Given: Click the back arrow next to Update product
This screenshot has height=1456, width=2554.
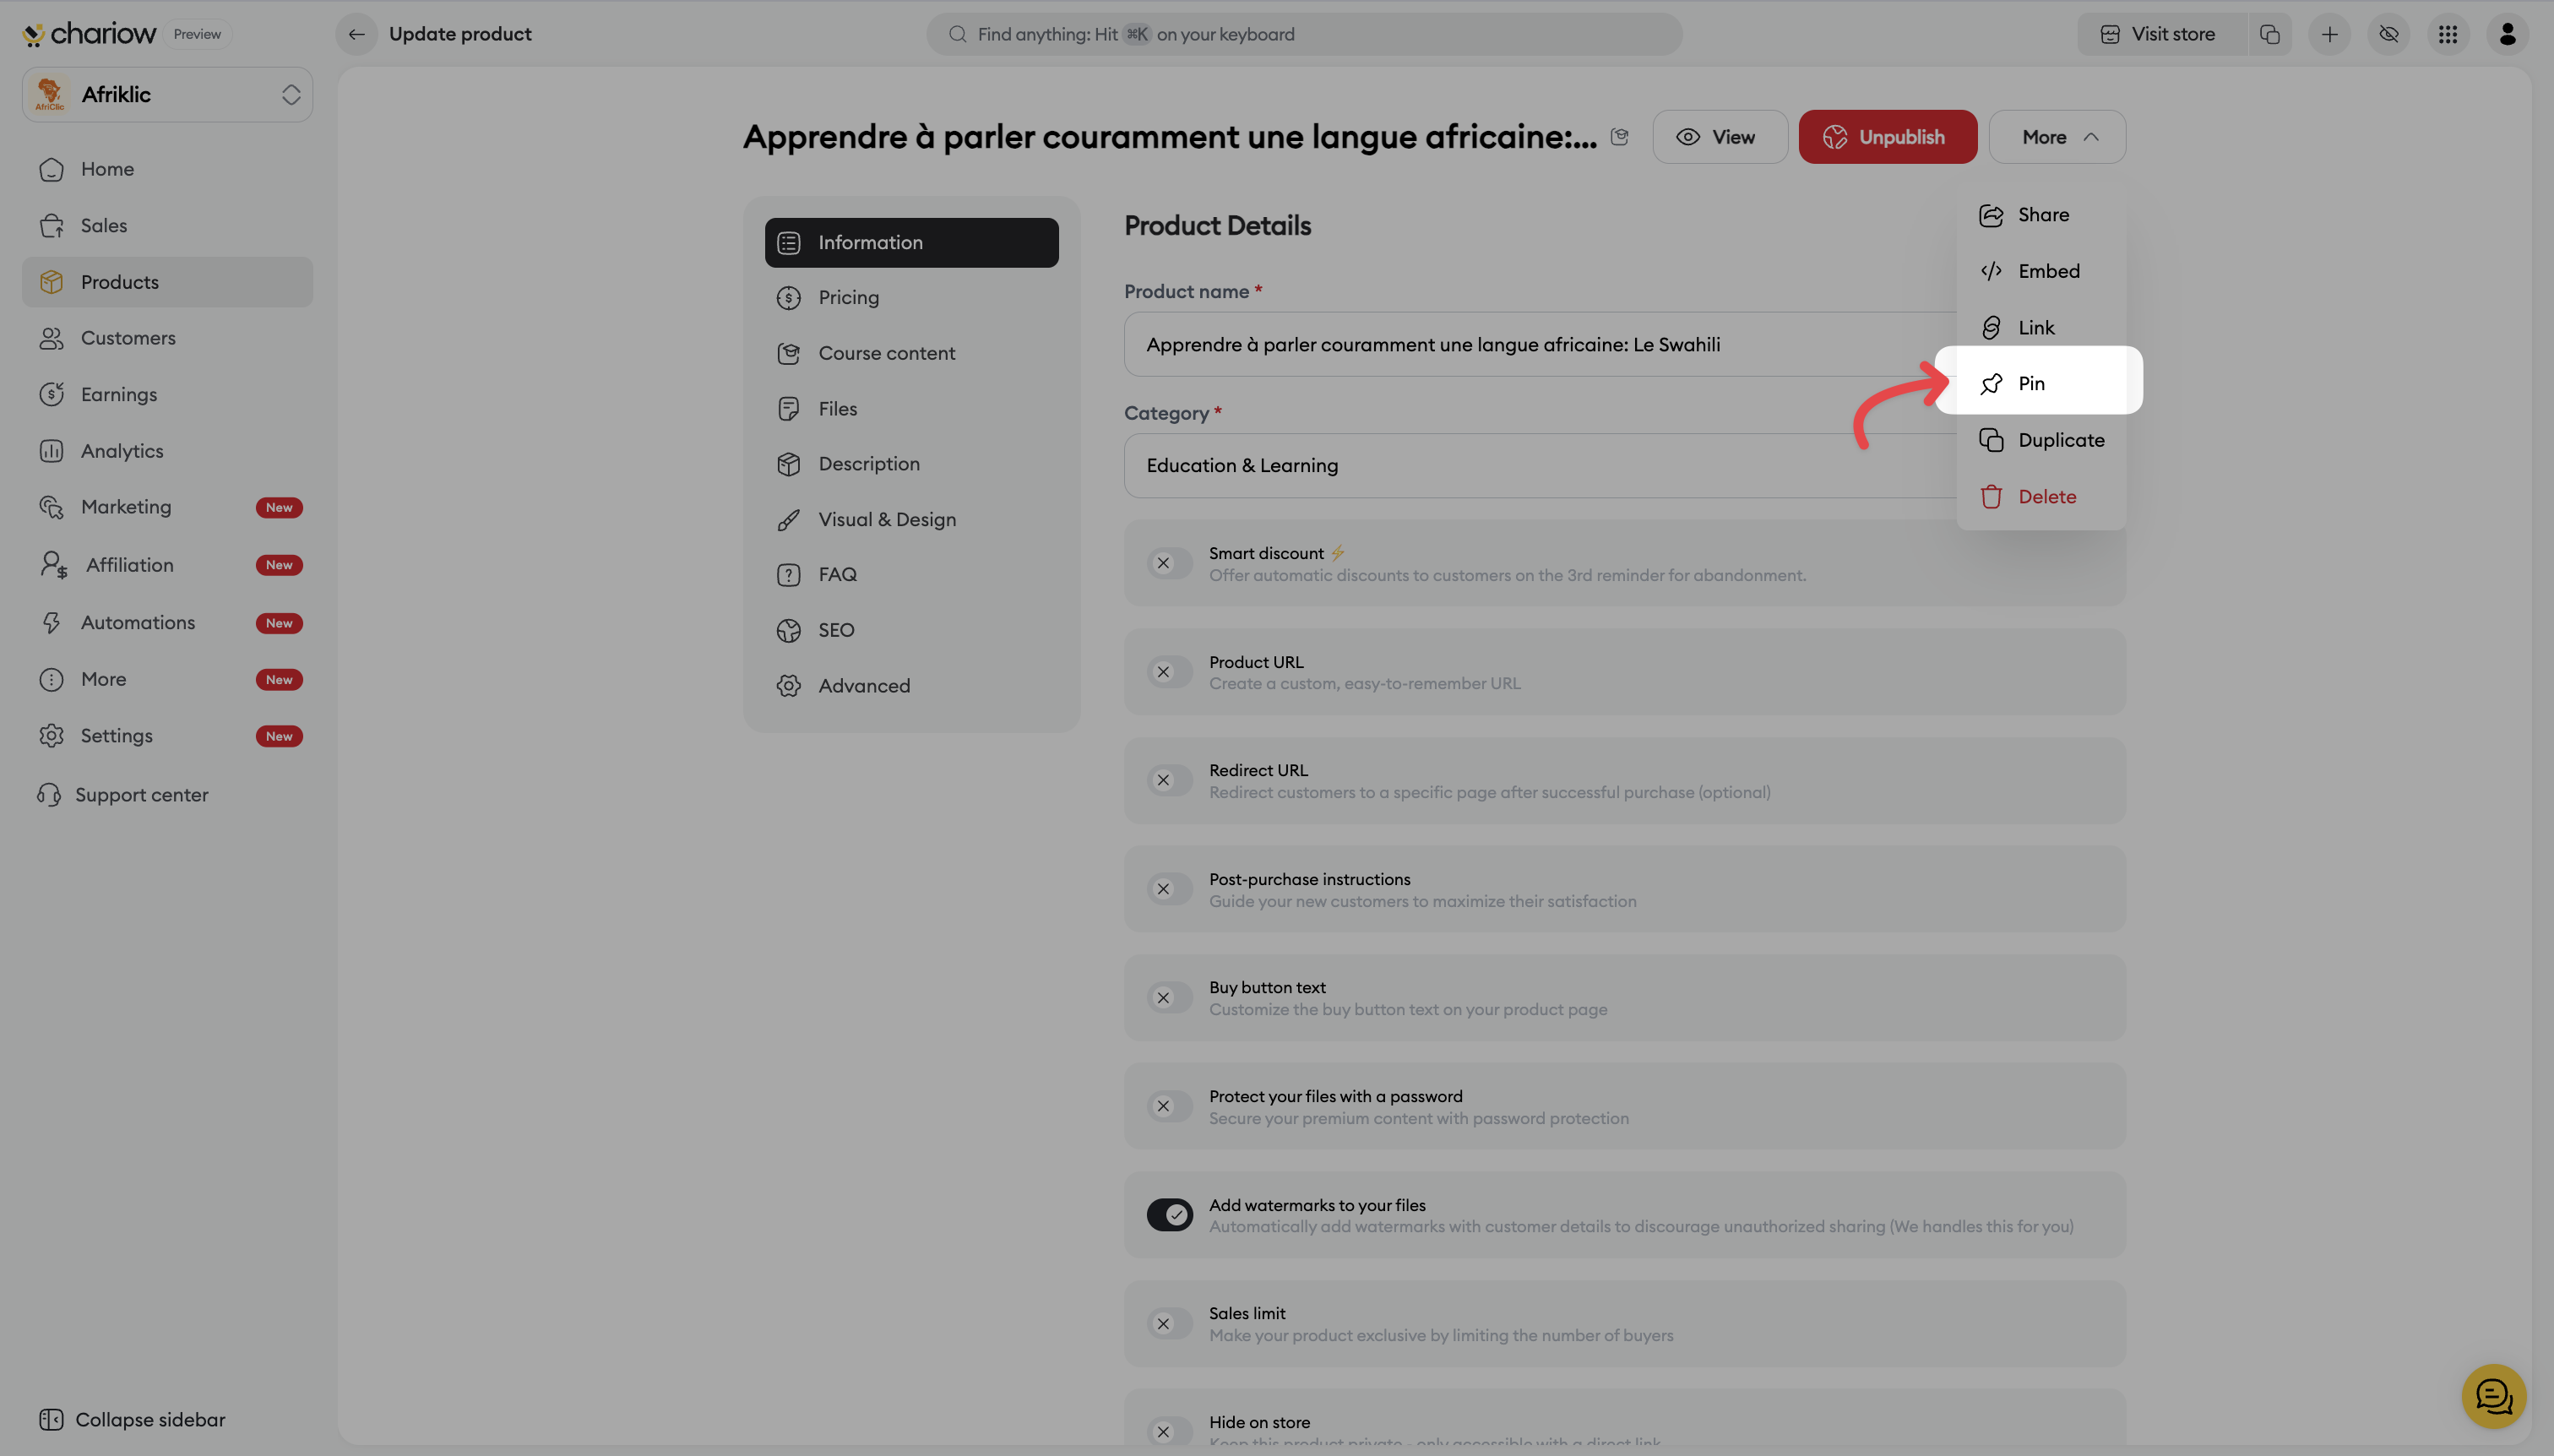Looking at the screenshot, I should tap(356, 34).
